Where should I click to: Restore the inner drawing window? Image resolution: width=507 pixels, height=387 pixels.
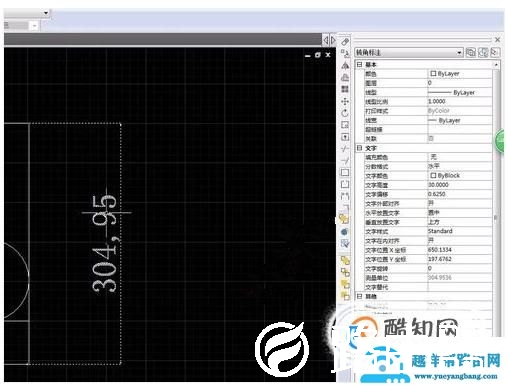pyautogui.click(x=318, y=55)
